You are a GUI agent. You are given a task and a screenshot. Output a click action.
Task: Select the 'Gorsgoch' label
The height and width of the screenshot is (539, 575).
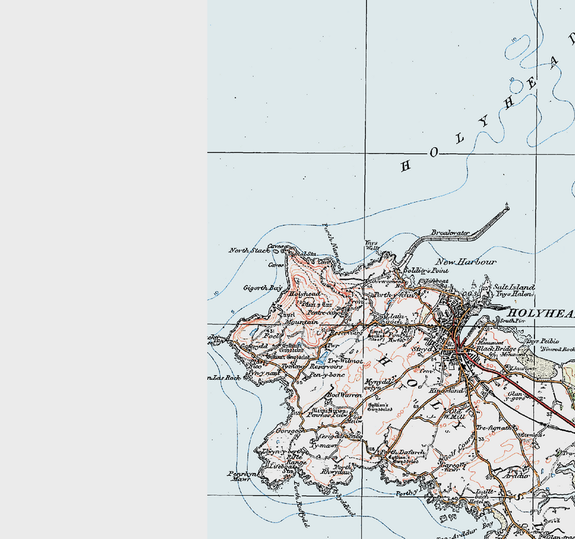pos(289,431)
